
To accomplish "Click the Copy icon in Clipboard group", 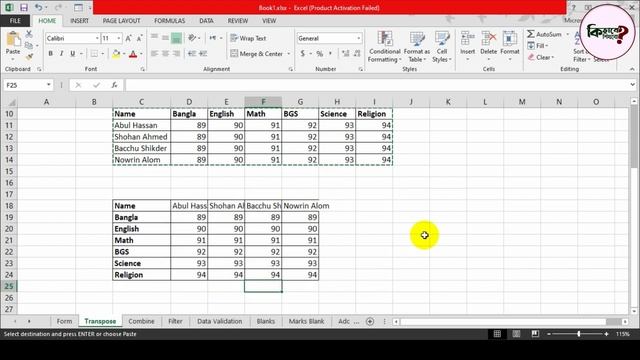I will (x=29, y=45).
